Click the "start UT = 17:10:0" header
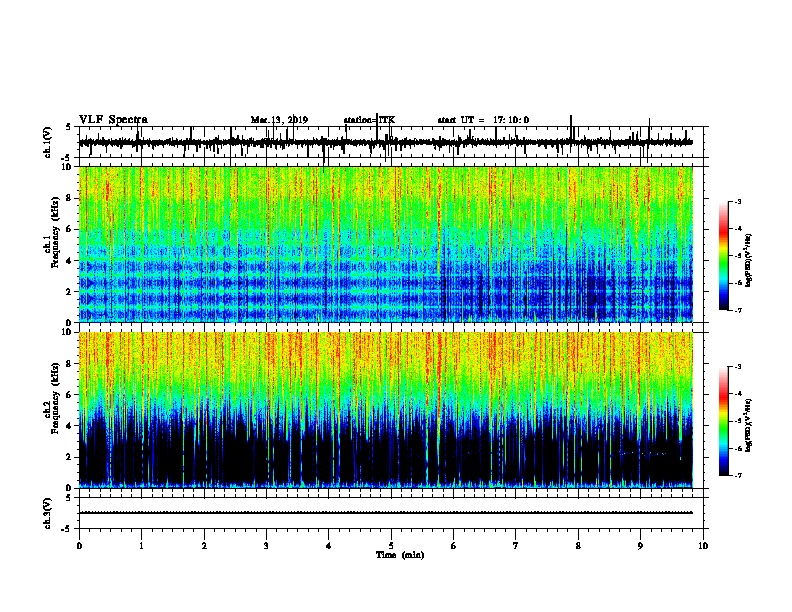 483,120
